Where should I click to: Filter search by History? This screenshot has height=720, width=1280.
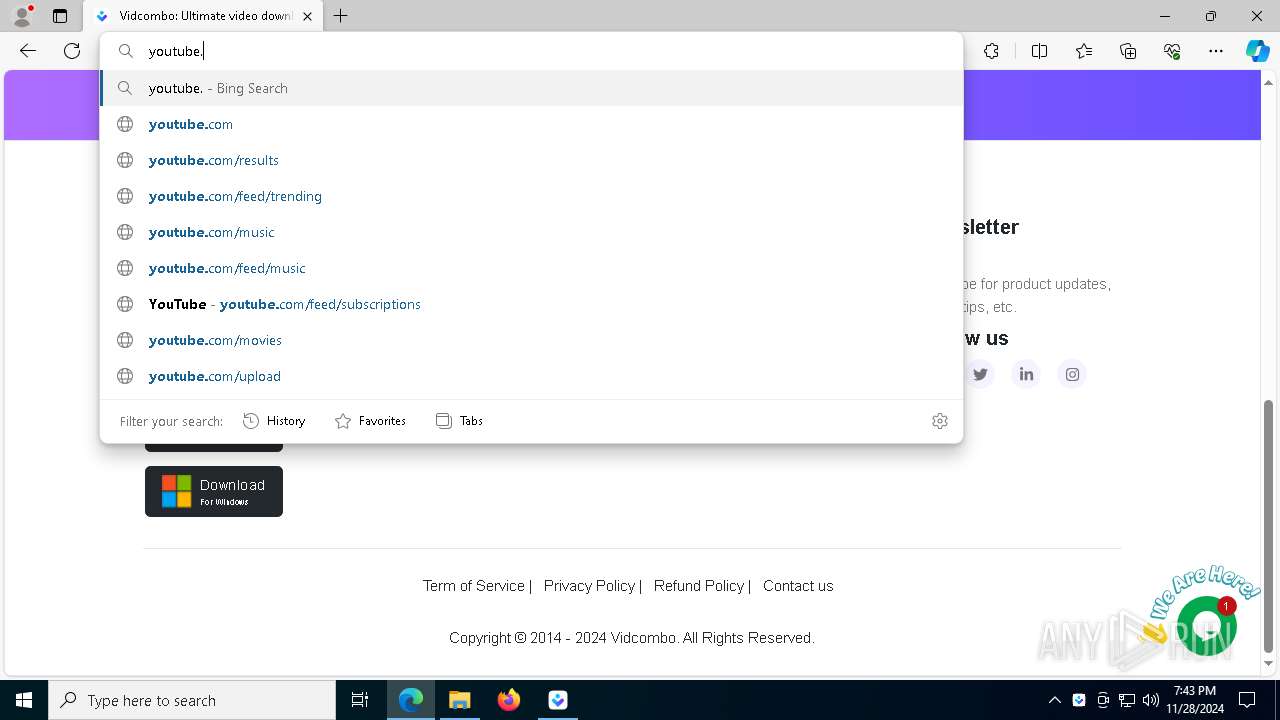(x=274, y=421)
